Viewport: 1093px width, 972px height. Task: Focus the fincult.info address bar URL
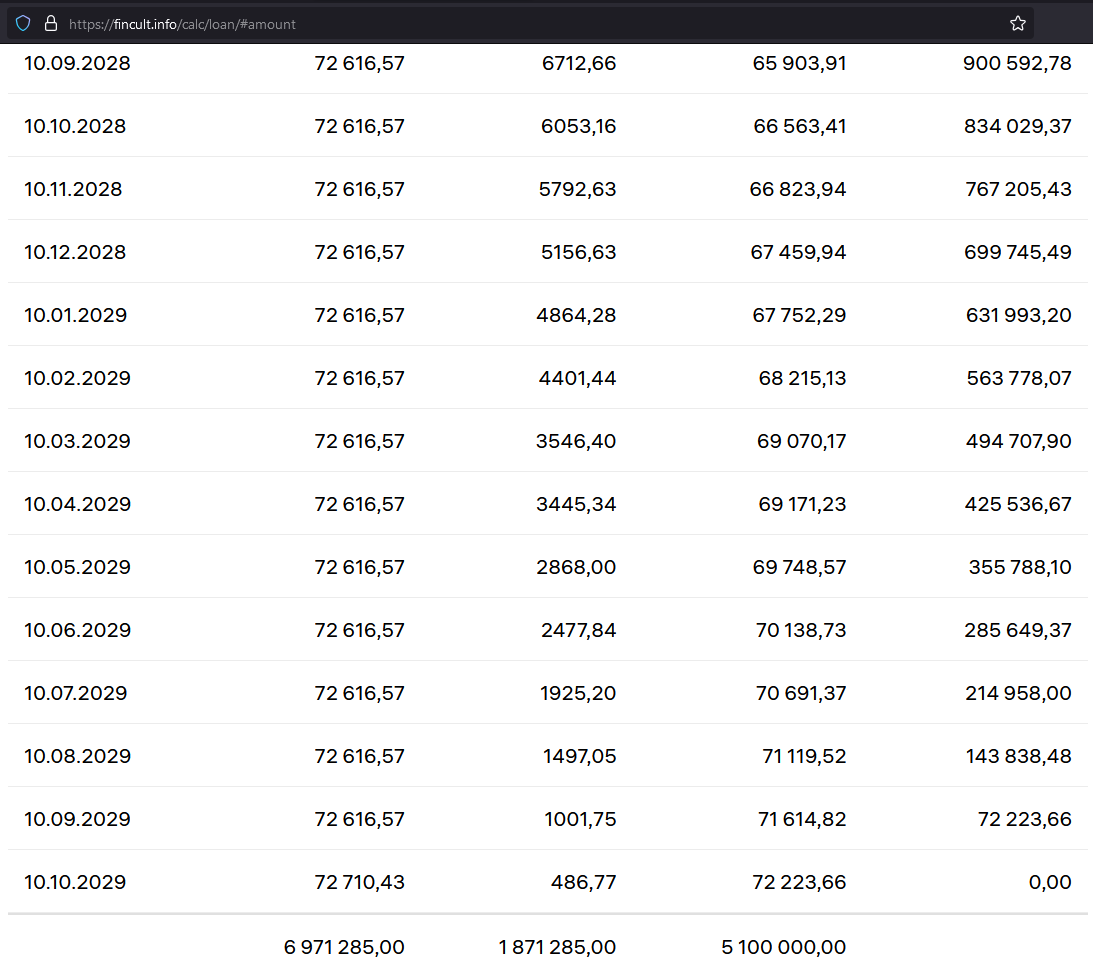(x=182, y=24)
